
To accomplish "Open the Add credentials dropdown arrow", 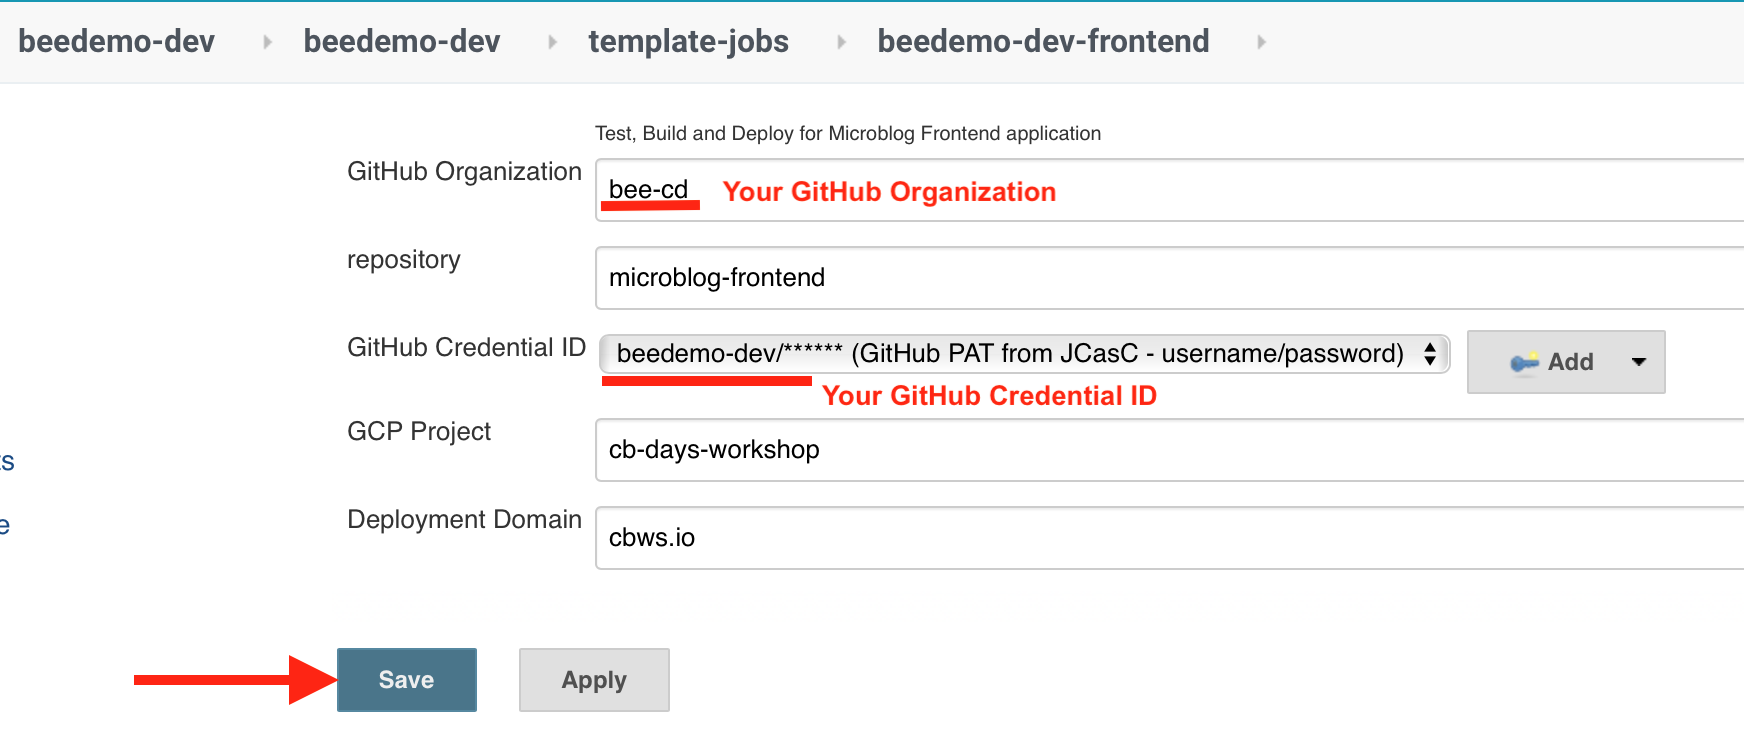I will pos(1638,362).
